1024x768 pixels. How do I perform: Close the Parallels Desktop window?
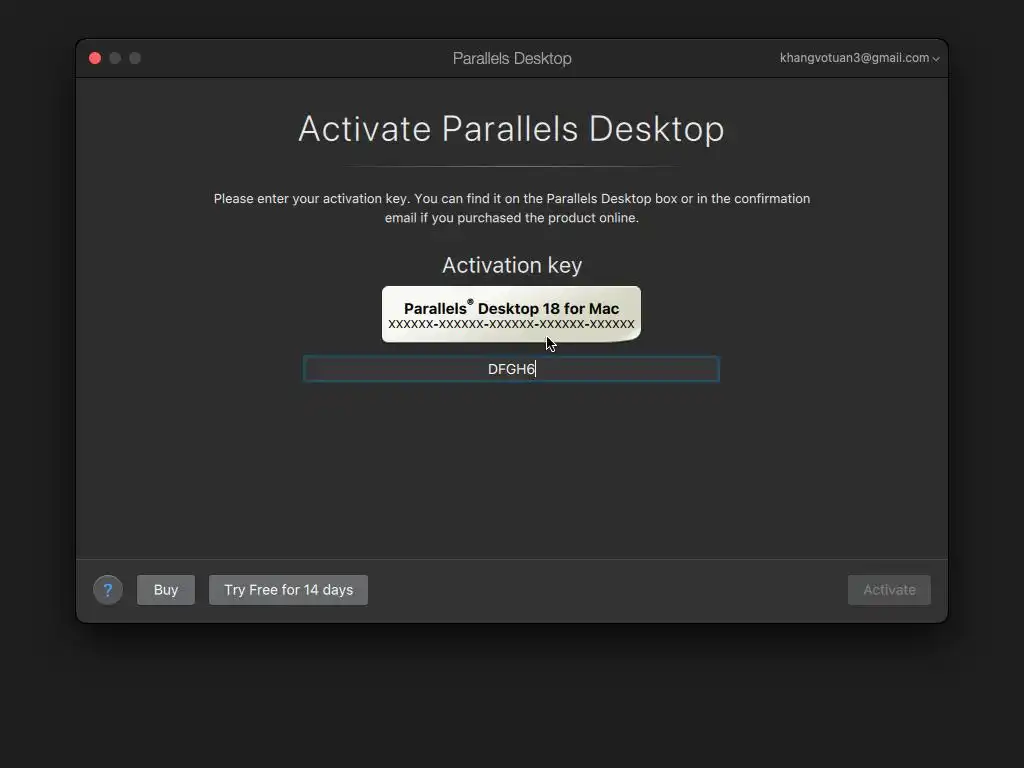[x=95, y=58]
